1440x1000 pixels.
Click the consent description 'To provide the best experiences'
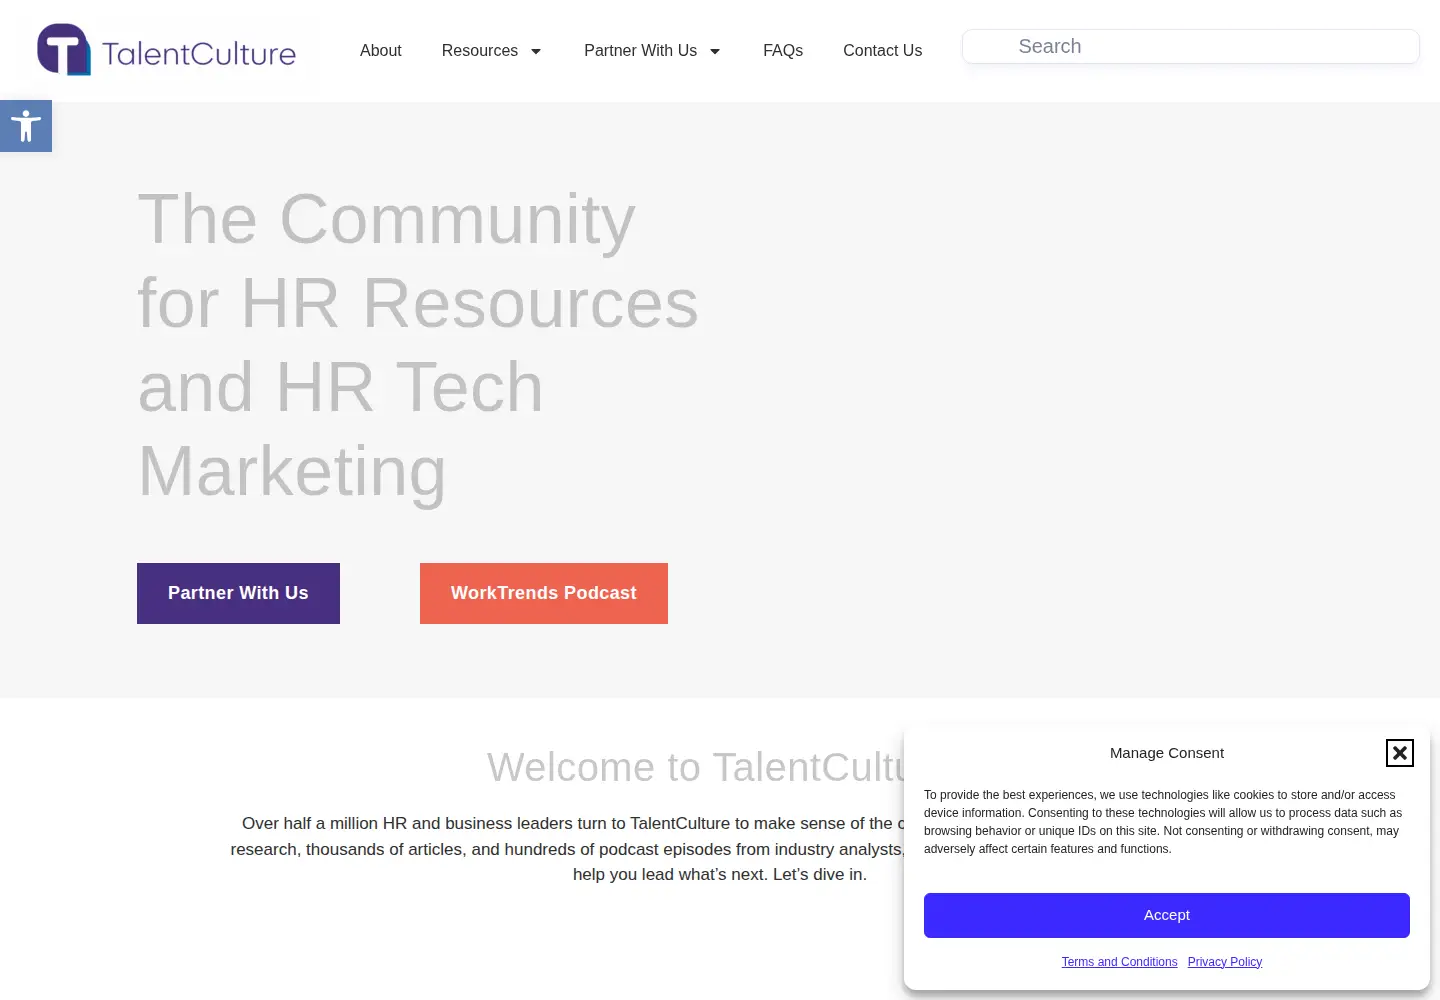(x=1163, y=822)
